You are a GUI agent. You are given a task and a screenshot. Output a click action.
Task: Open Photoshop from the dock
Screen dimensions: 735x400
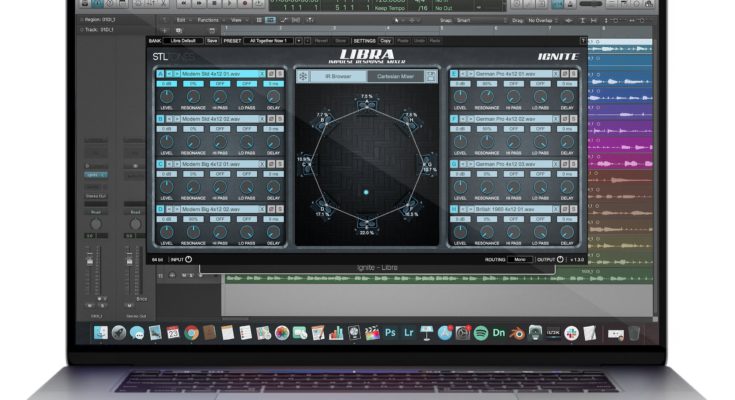point(391,332)
